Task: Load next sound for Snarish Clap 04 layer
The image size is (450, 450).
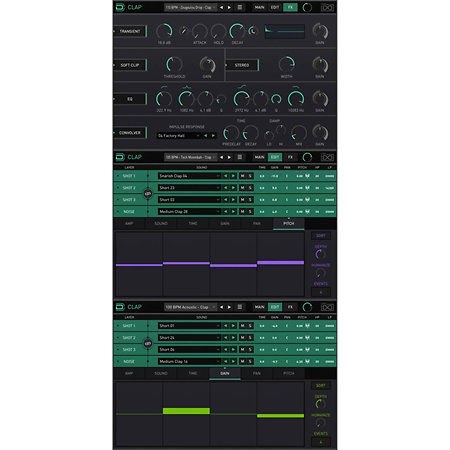Action: (x=233, y=176)
